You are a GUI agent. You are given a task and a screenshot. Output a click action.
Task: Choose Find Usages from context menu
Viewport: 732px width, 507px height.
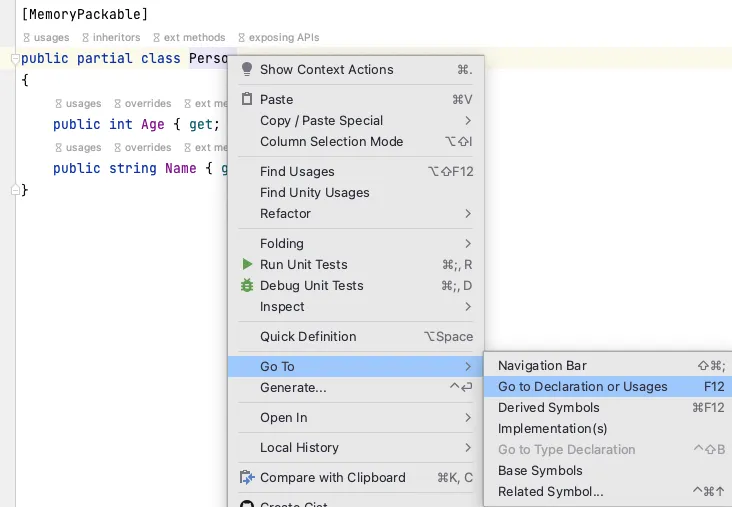click(x=297, y=172)
